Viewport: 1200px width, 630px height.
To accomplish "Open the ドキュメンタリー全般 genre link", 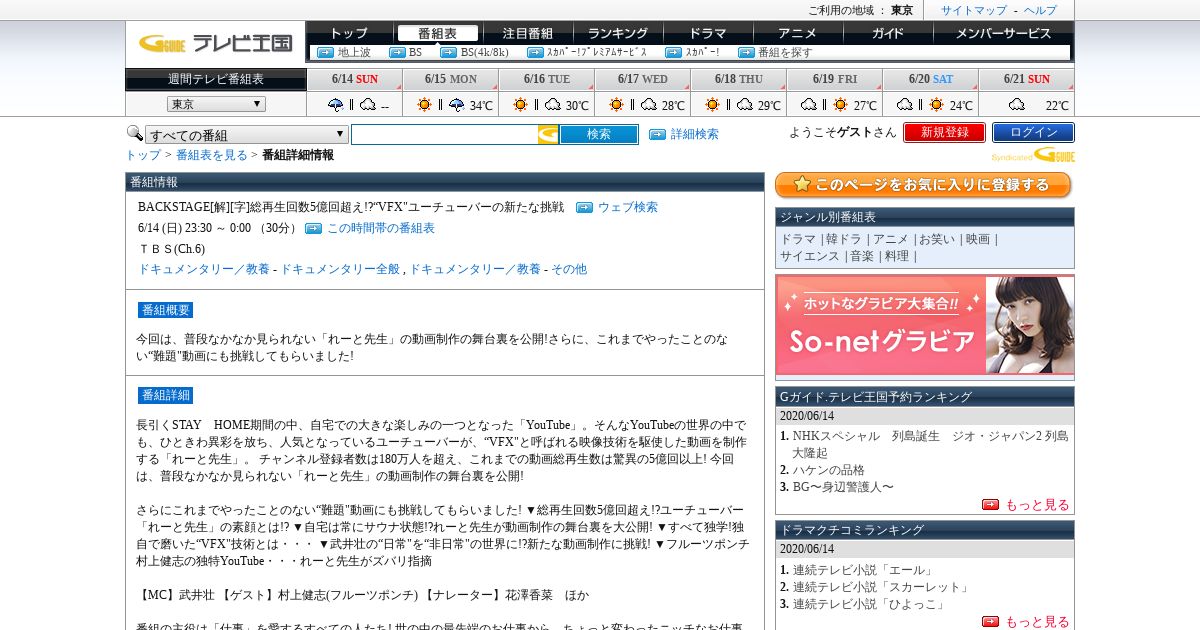I will click(x=340, y=269).
